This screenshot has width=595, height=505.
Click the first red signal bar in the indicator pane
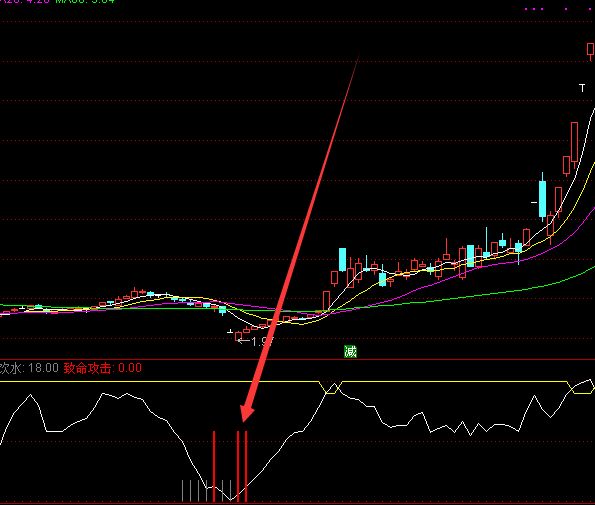point(214,466)
